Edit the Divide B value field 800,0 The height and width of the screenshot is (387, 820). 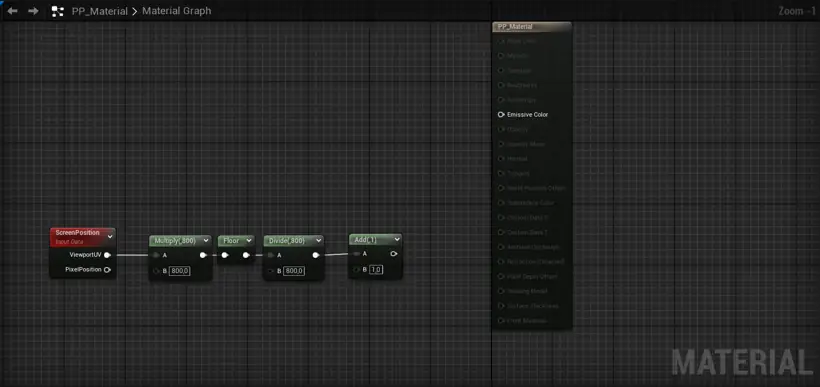coord(294,270)
